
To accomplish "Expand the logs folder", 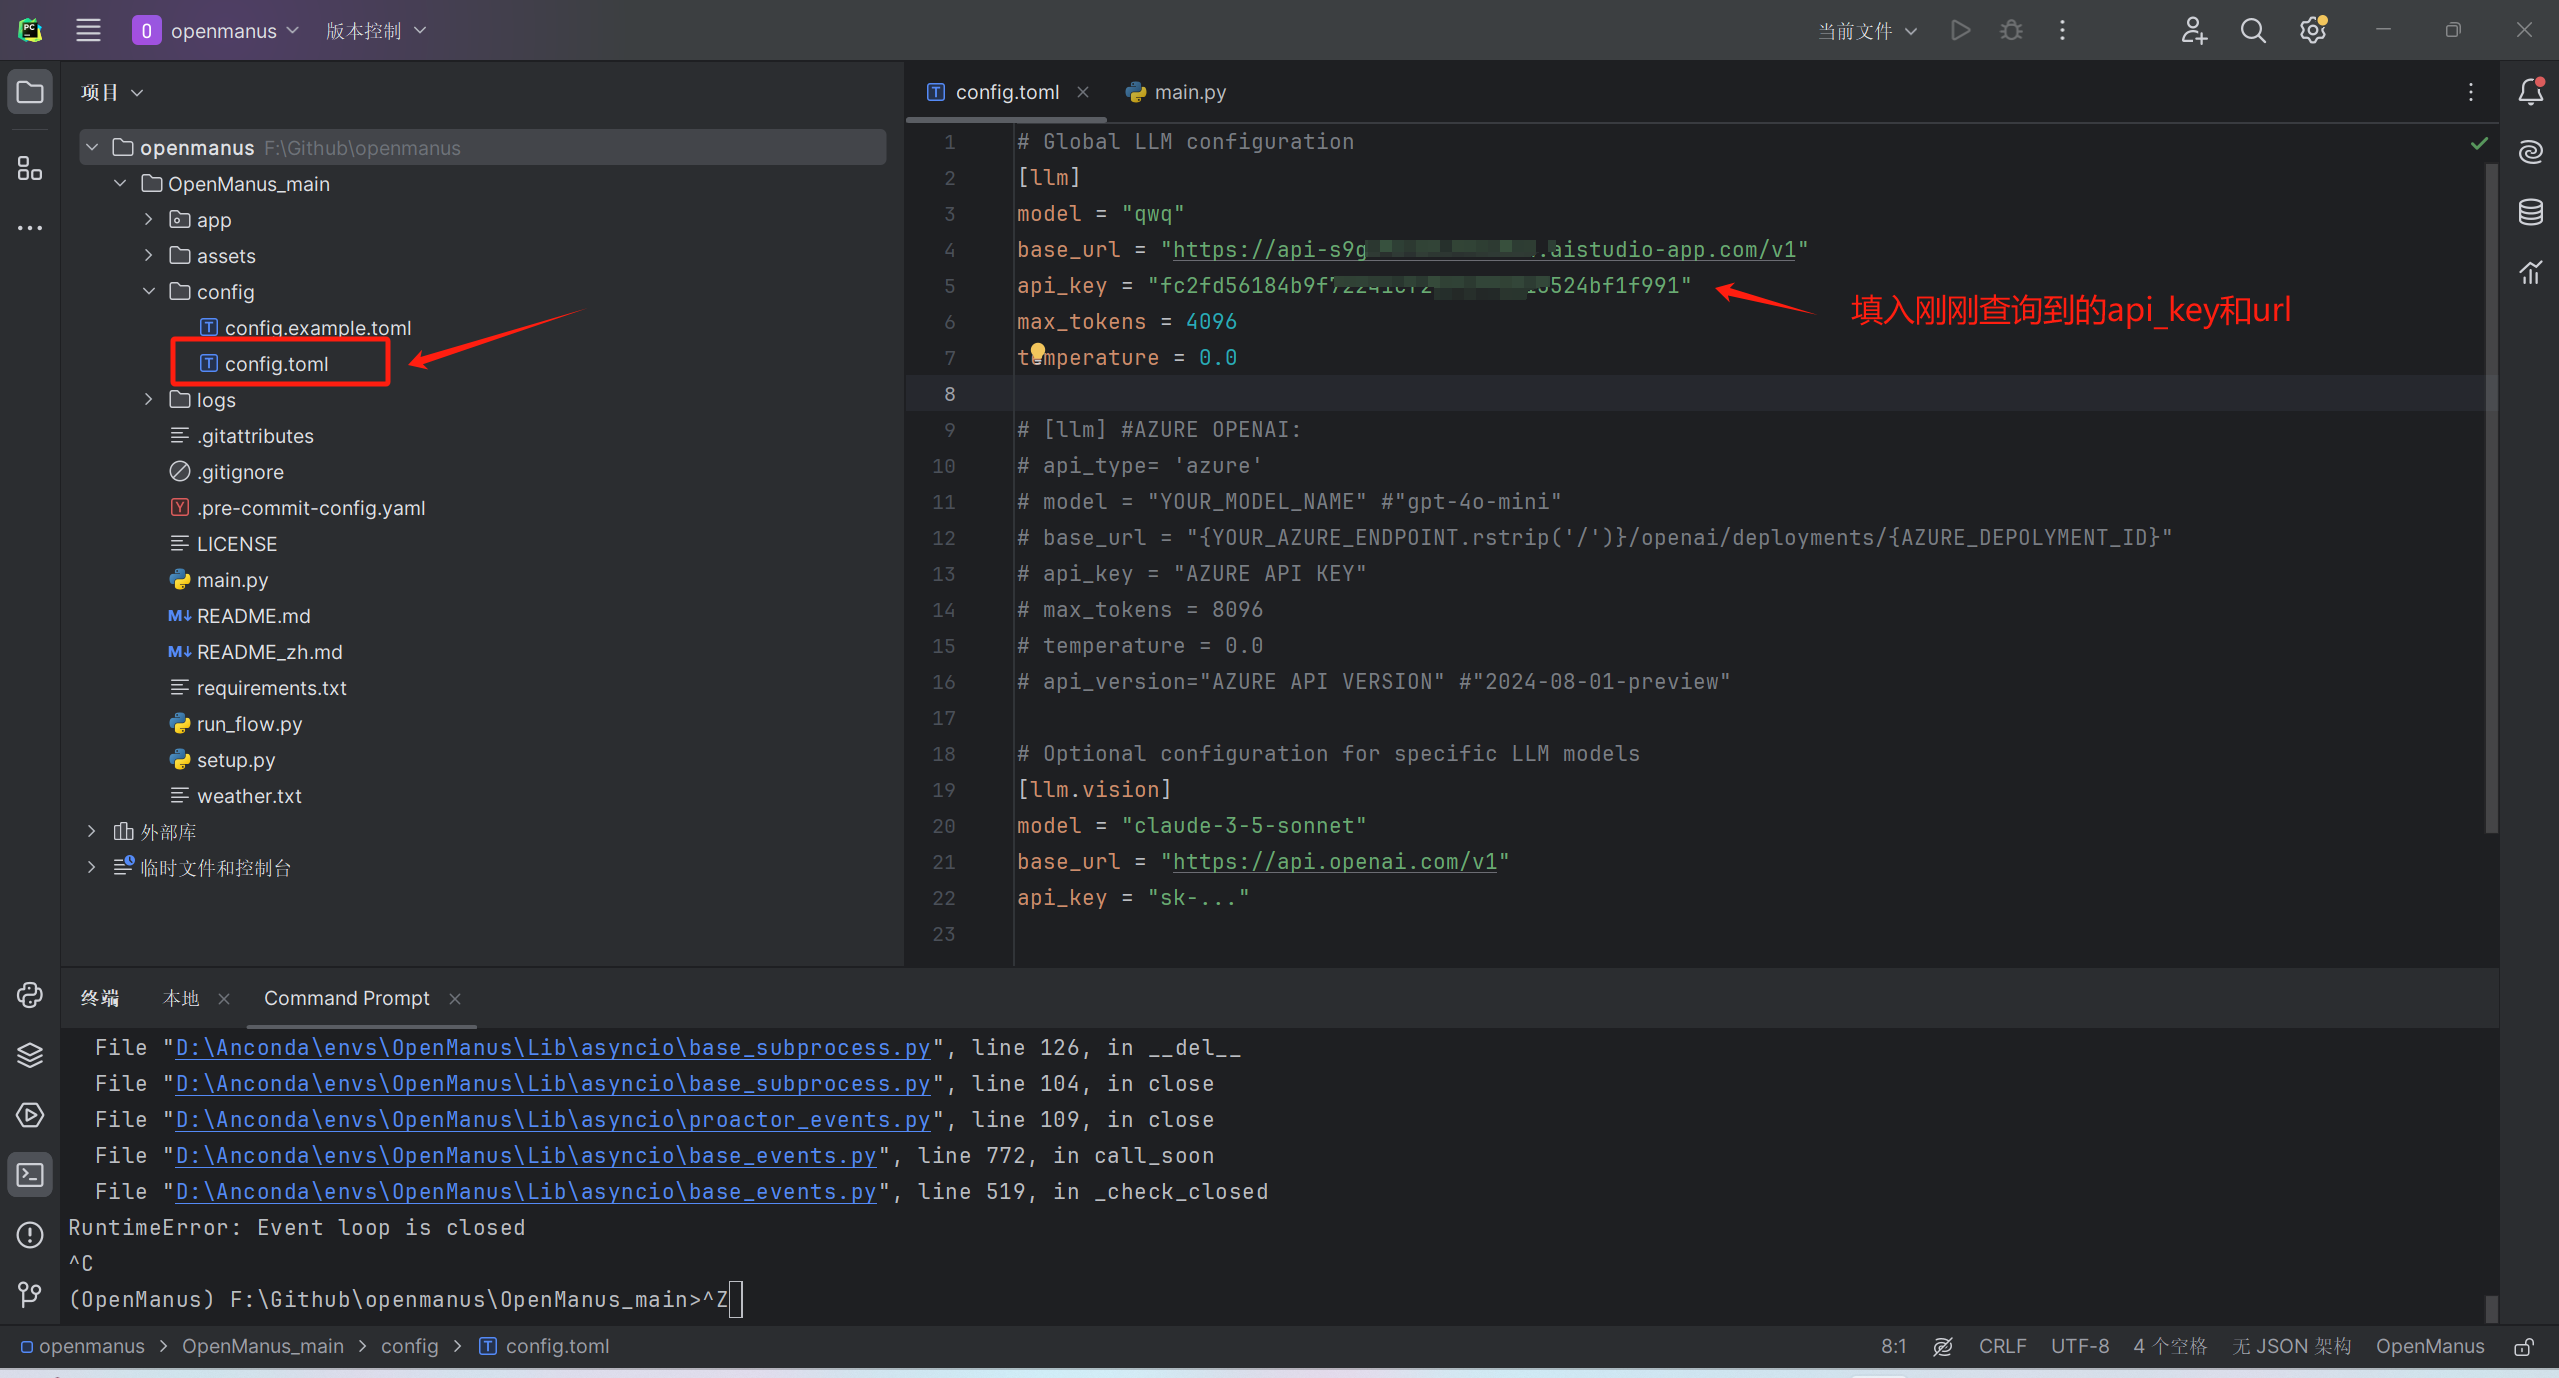I will click(x=149, y=400).
